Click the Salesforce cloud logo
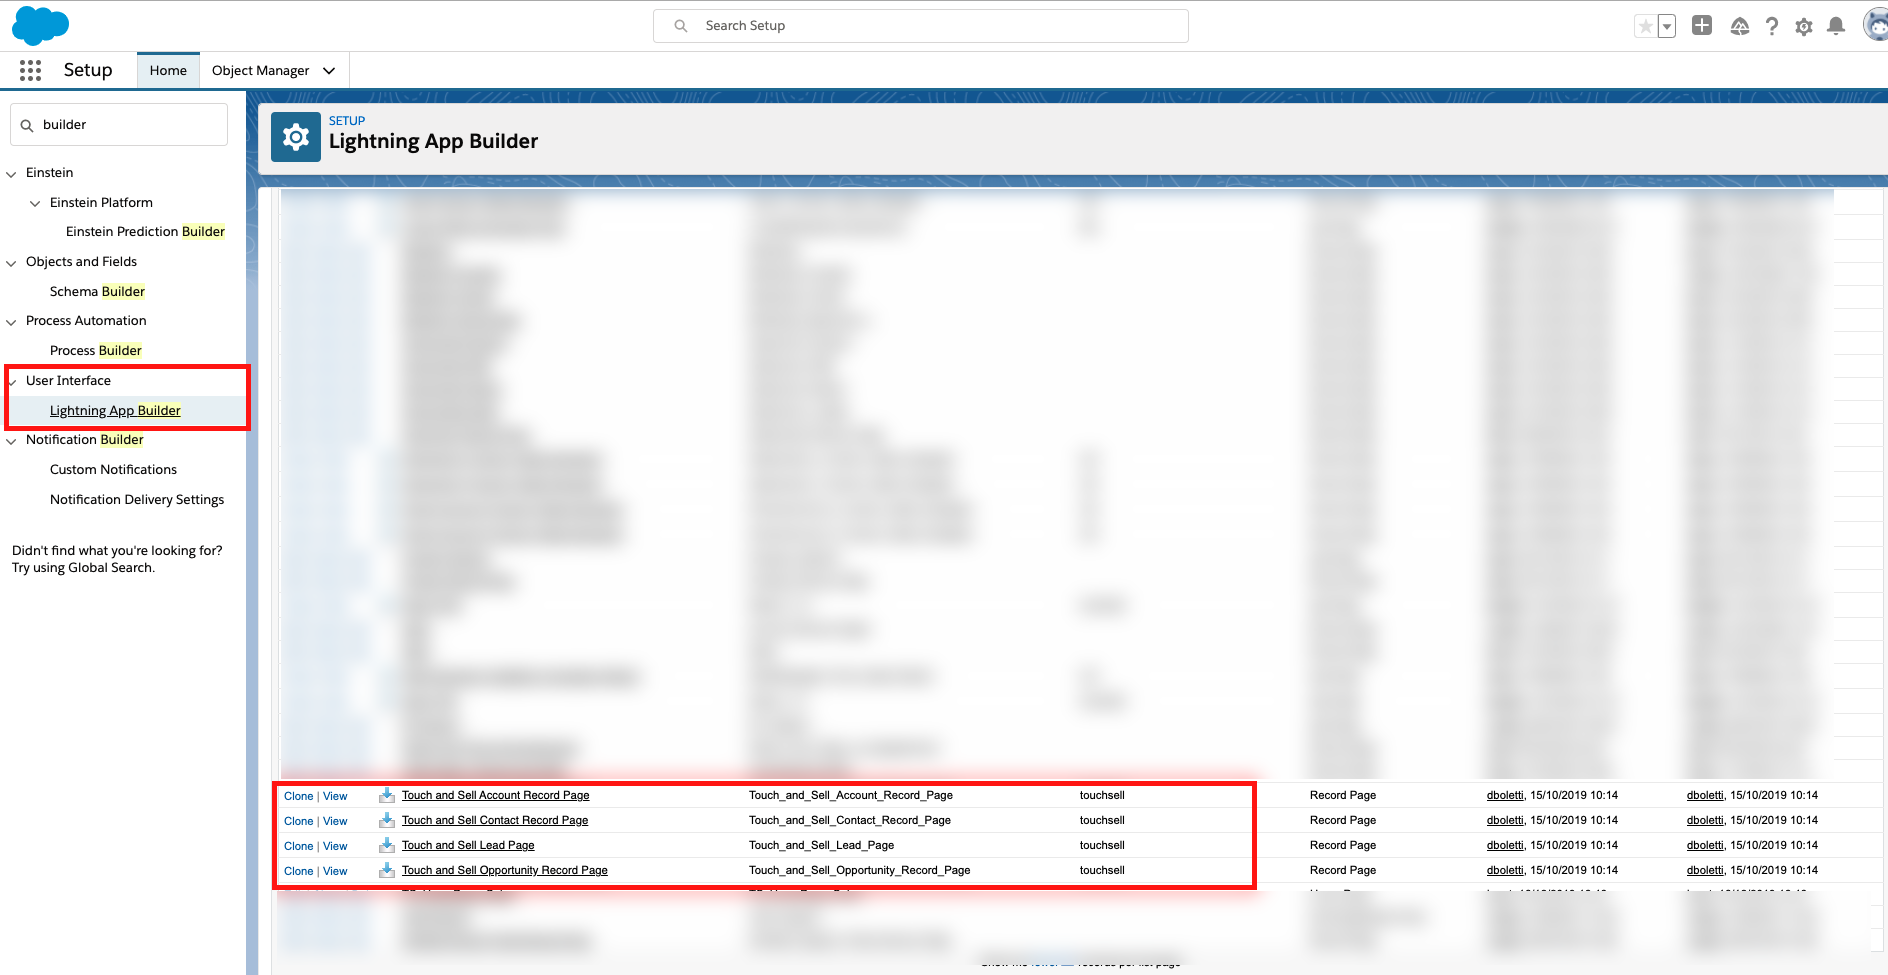Image resolution: width=1888 pixels, height=975 pixels. click(40, 25)
